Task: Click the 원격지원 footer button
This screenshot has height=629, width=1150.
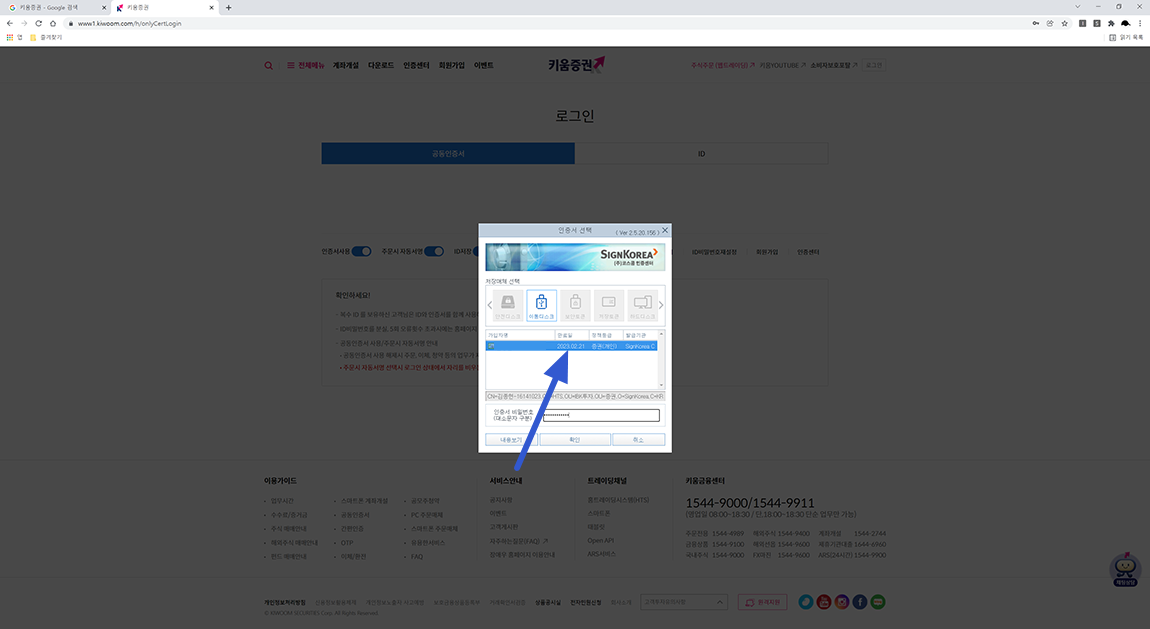Action: 763,602
